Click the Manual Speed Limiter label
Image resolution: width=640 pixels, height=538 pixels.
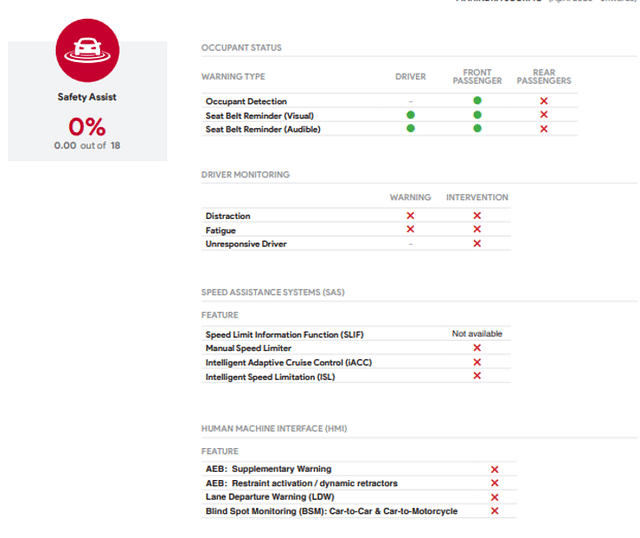(249, 348)
